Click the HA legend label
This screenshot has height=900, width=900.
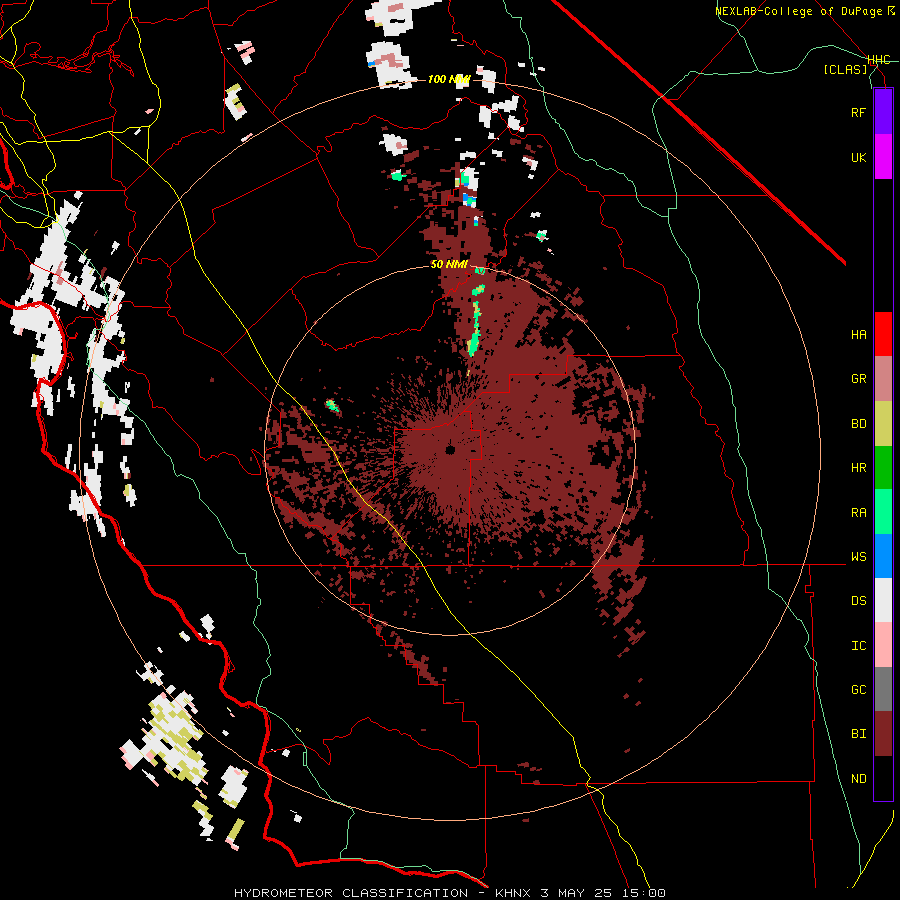coord(858,334)
